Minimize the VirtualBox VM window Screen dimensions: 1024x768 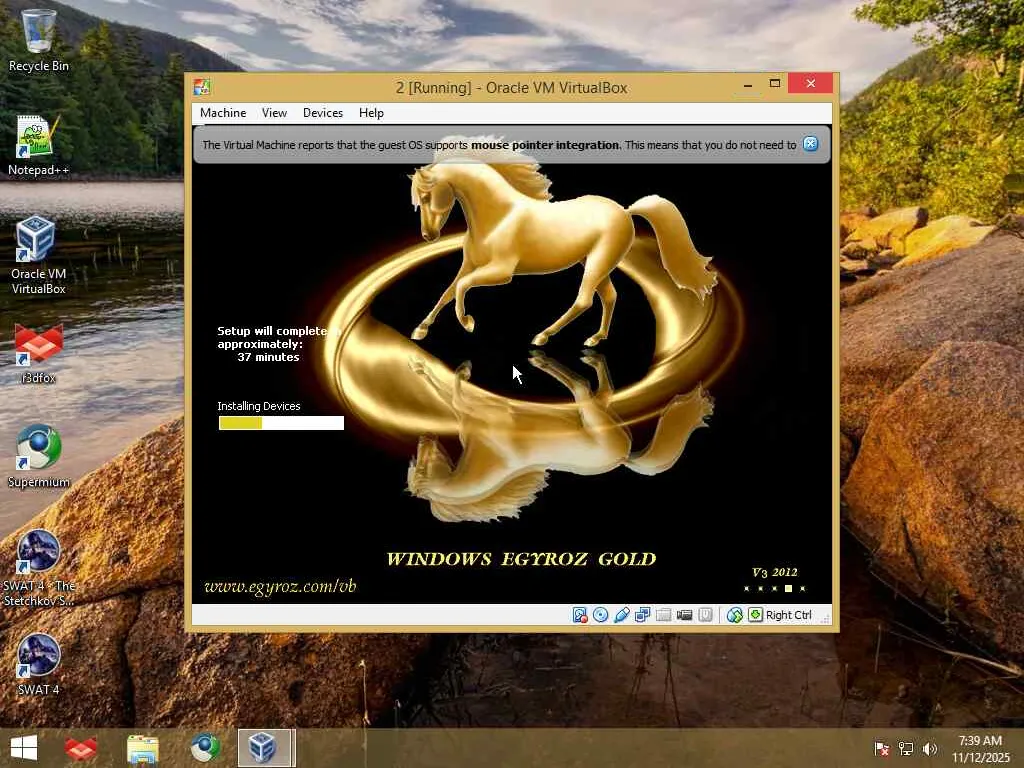coord(748,84)
